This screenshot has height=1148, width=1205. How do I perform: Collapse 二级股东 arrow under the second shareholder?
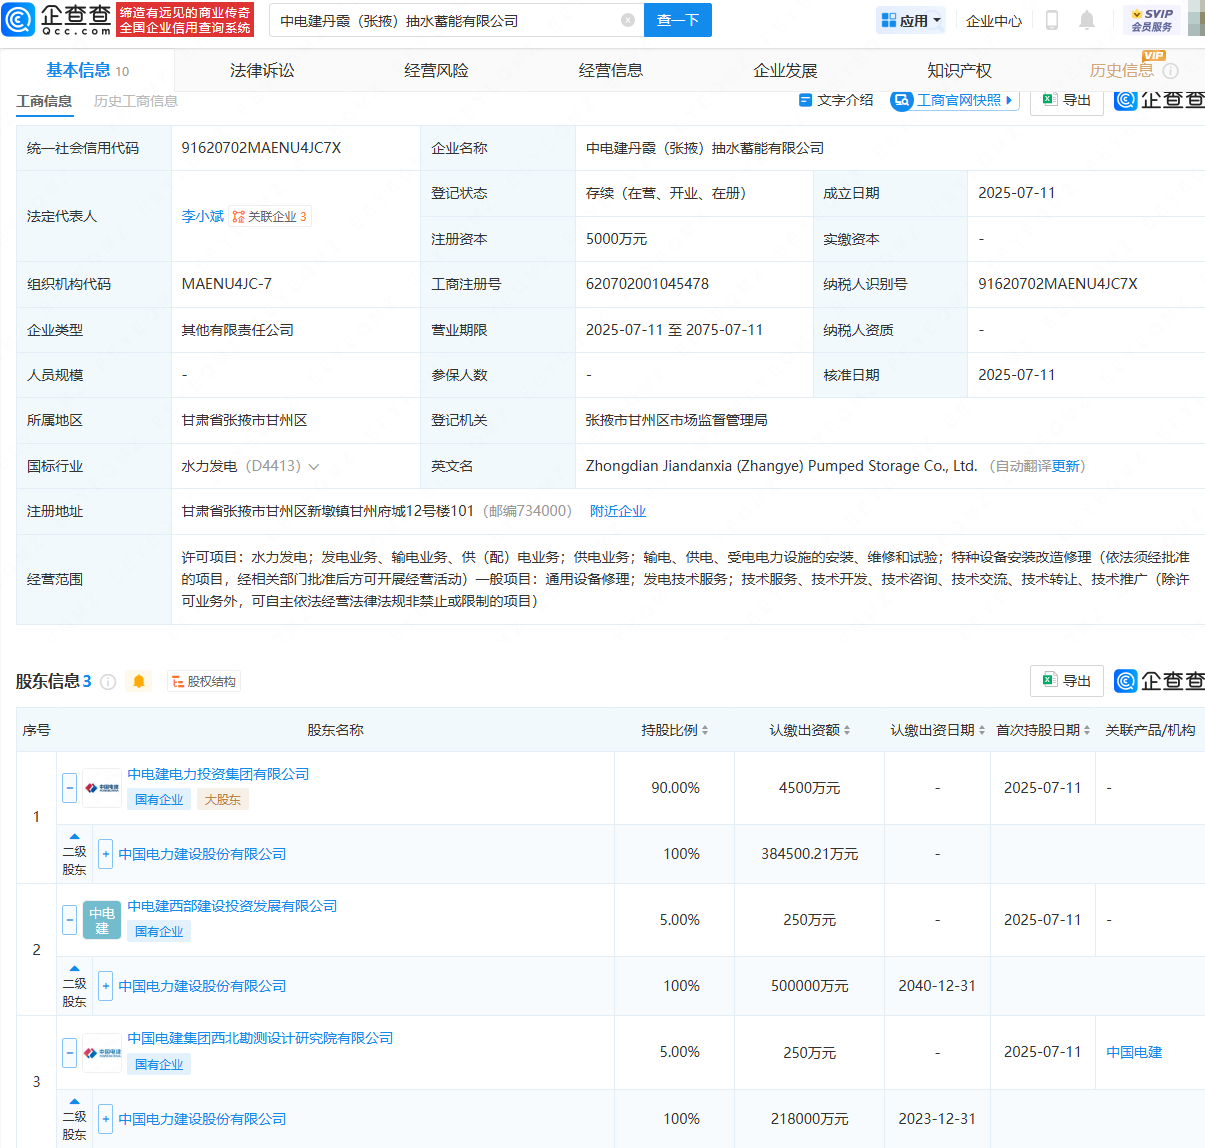click(x=74, y=968)
